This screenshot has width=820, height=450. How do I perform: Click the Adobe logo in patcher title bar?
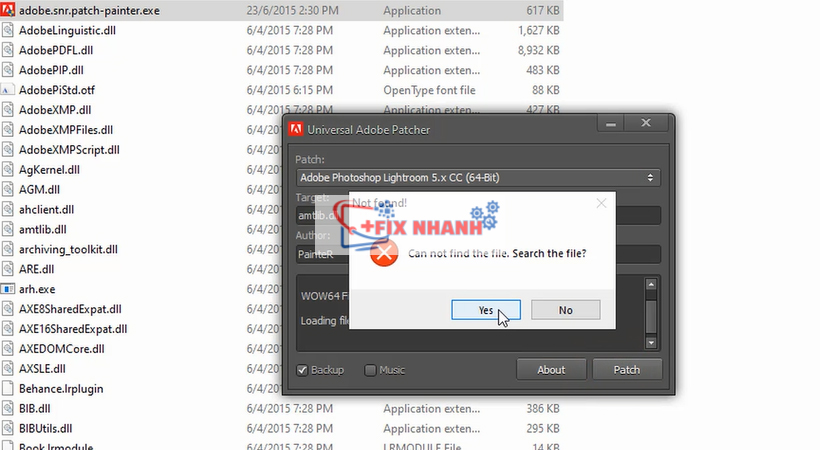pos(296,129)
